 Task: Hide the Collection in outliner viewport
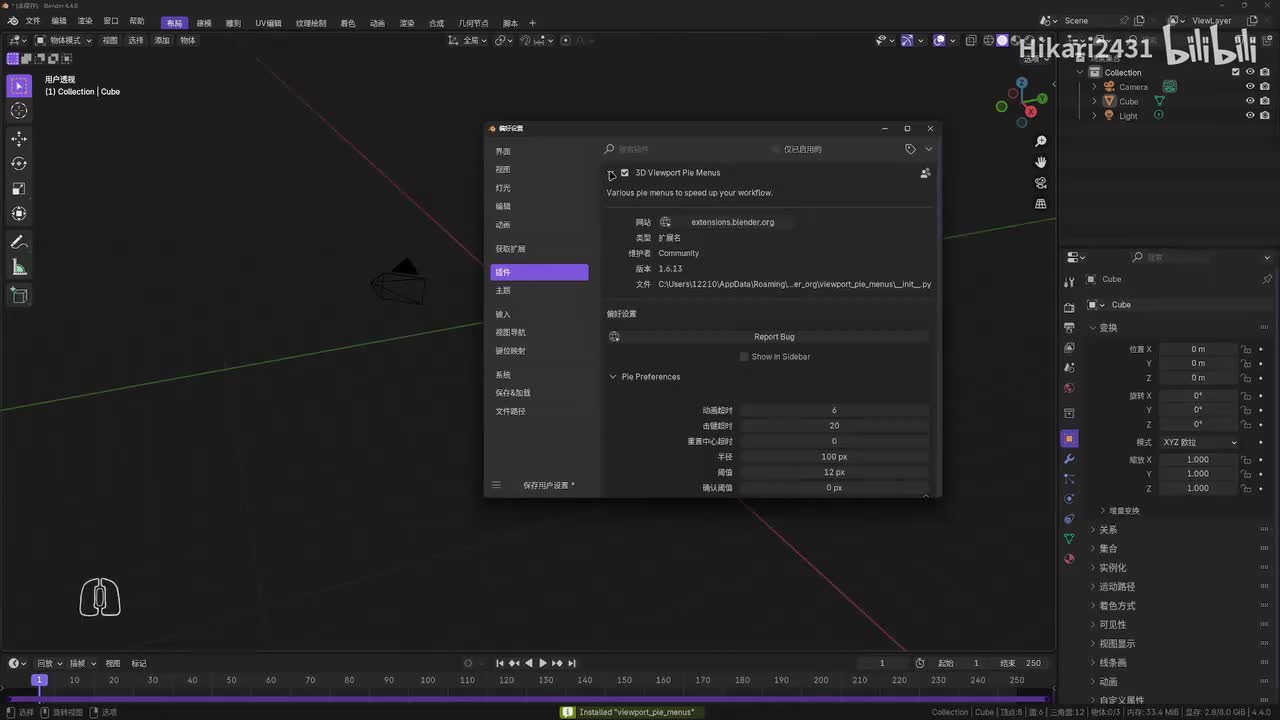click(x=1250, y=72)
